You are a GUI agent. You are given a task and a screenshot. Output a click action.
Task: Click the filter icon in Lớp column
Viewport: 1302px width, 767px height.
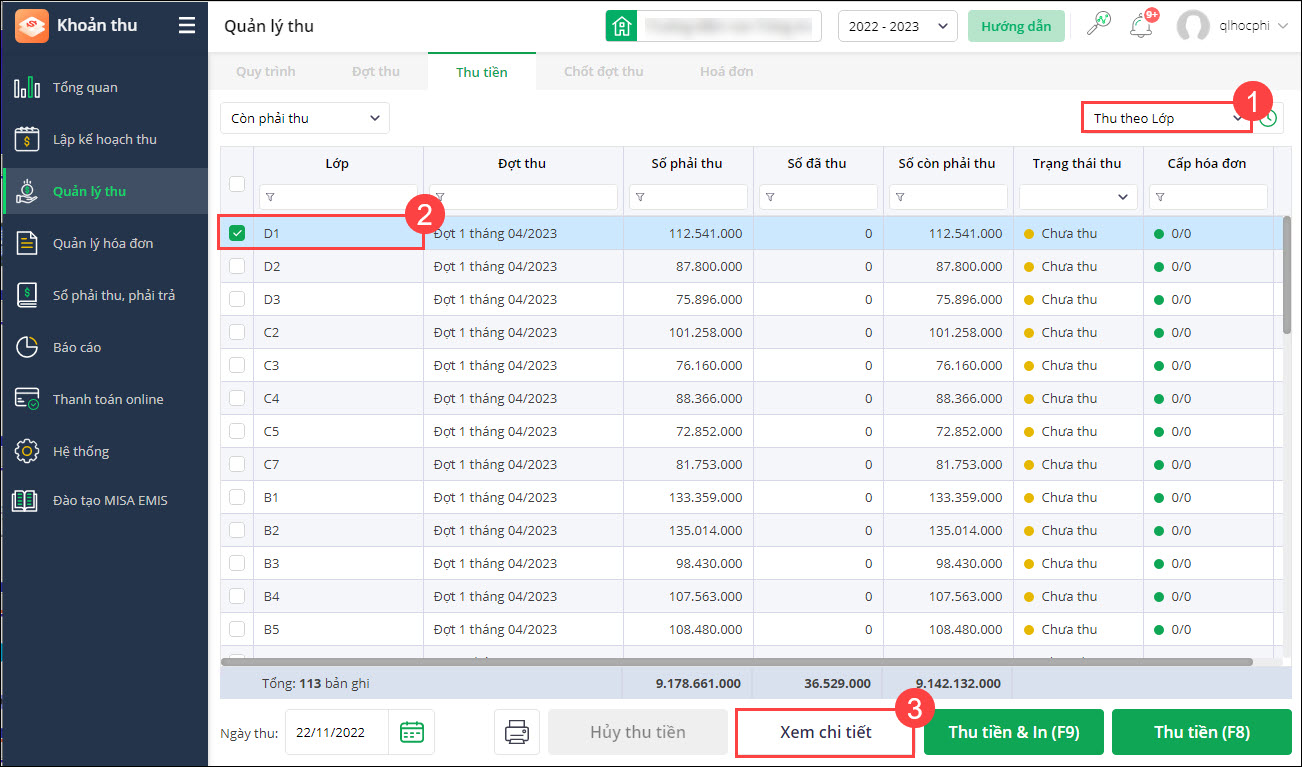coord(270,197)
